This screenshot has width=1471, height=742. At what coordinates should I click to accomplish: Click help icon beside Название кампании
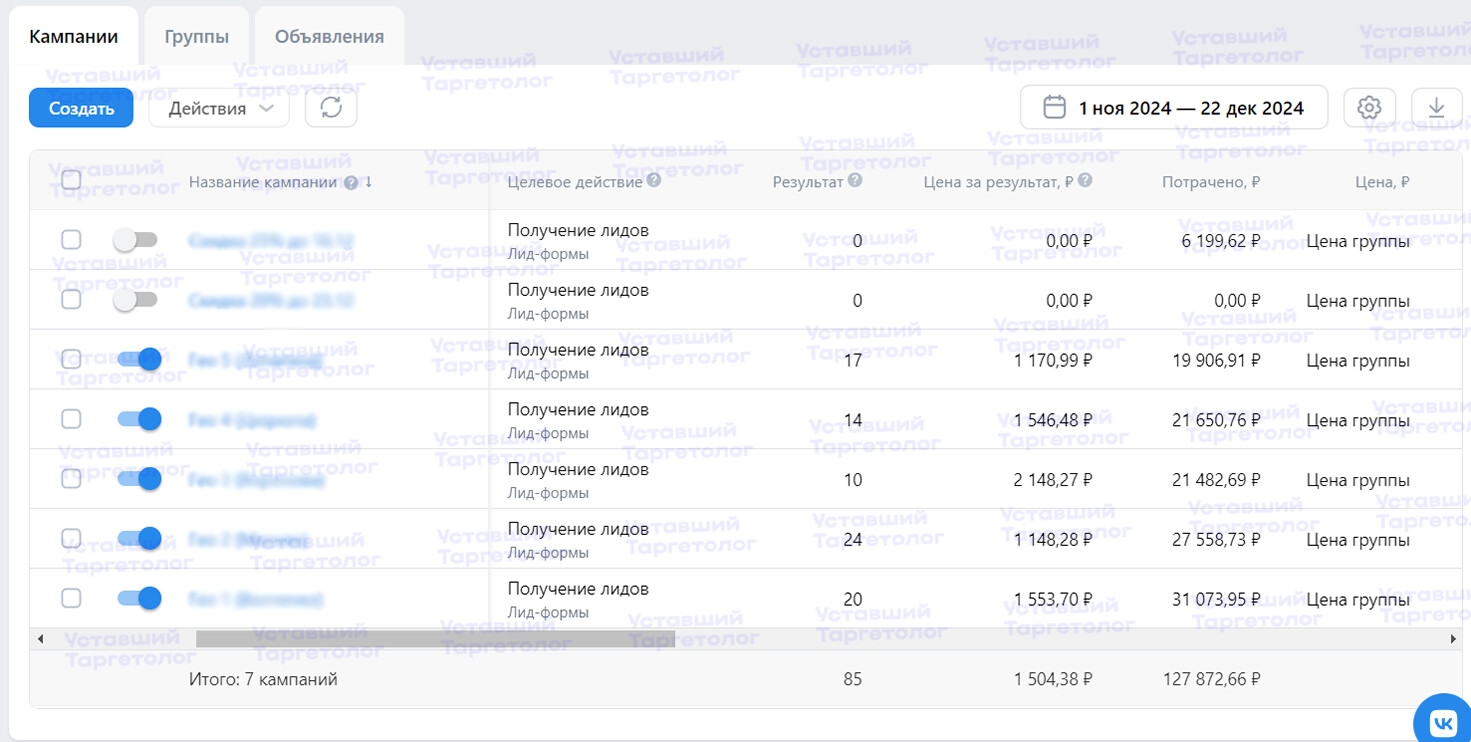click(351, 182)
